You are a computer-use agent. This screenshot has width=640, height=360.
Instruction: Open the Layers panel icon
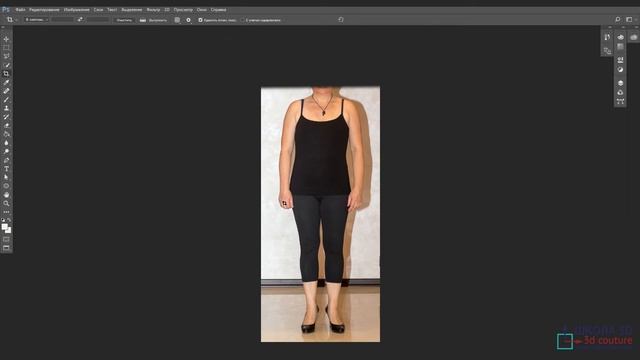coord(620,83)
